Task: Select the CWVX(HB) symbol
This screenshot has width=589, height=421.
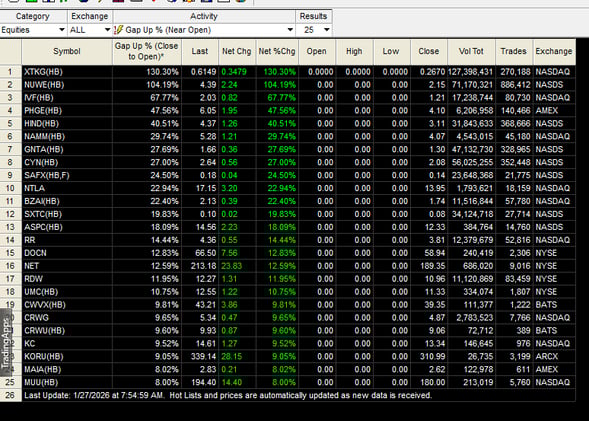Action: point(45,305)
